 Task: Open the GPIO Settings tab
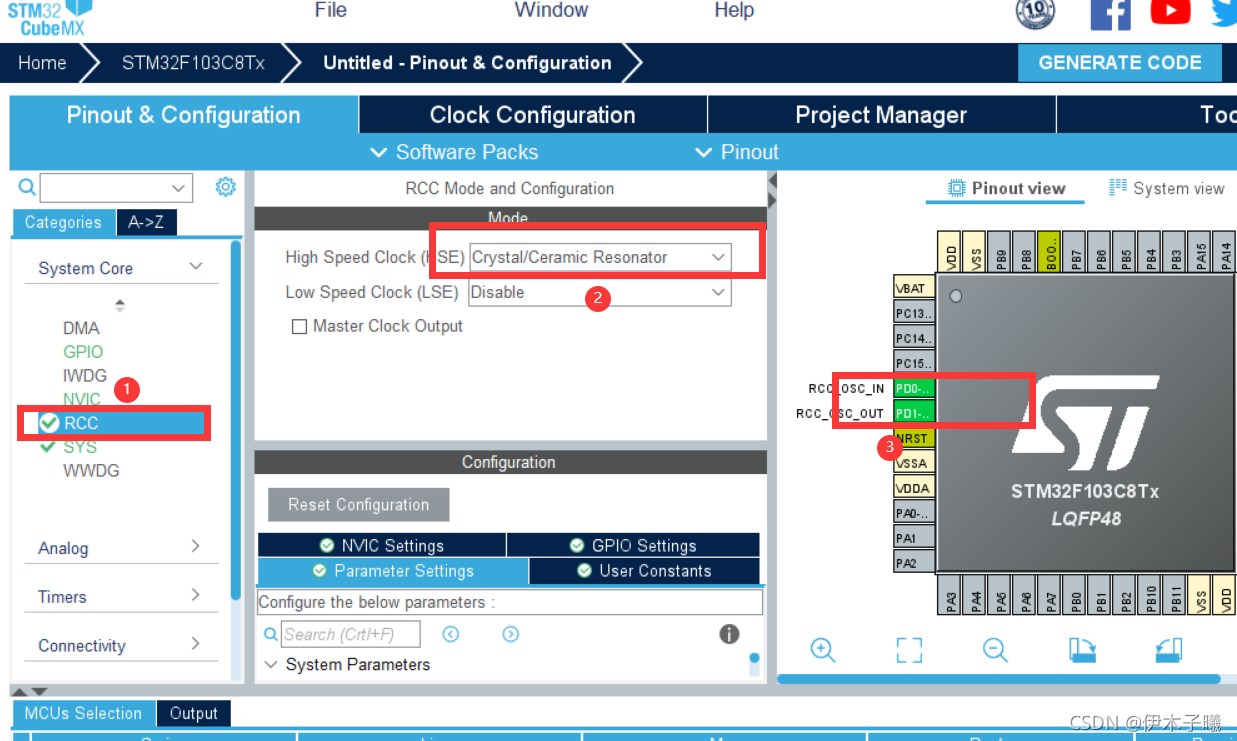pos(633,545)
